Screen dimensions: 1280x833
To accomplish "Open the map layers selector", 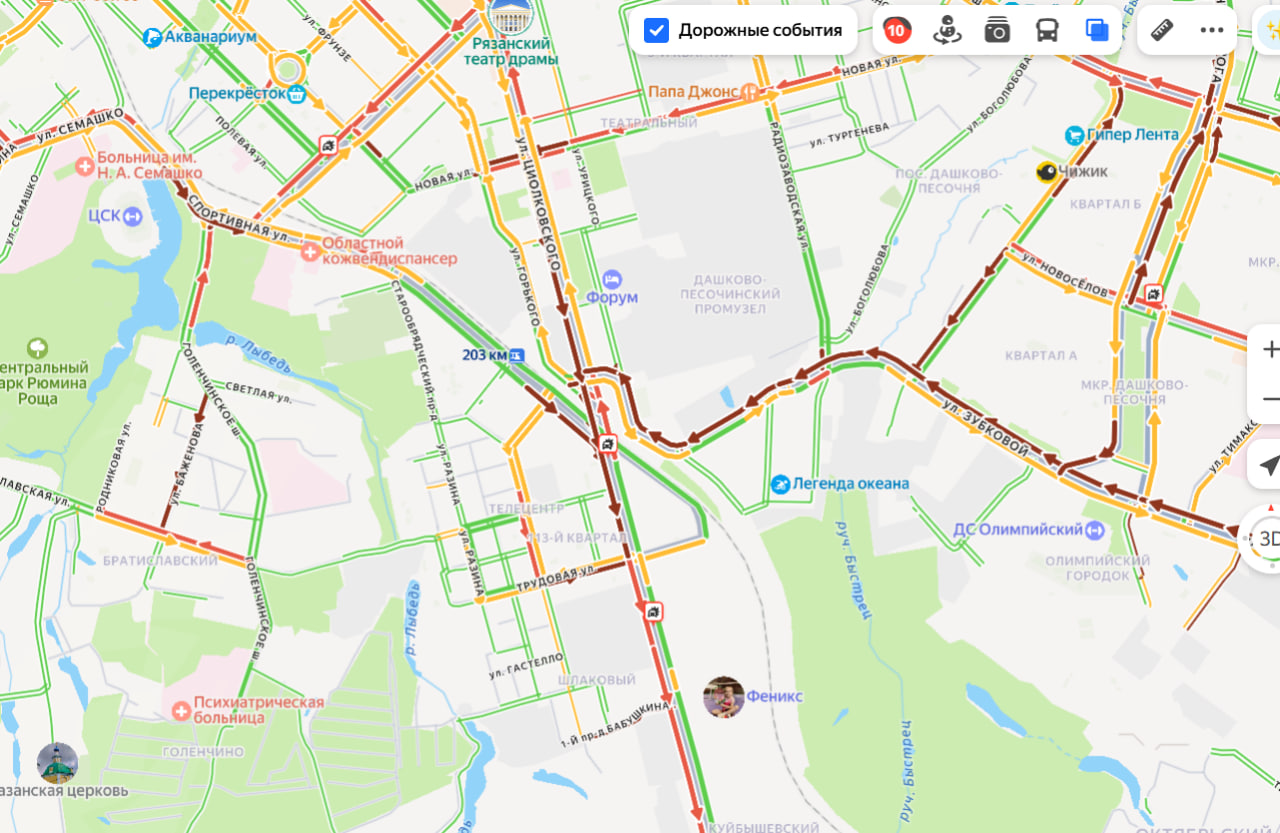I will 1097,30.
